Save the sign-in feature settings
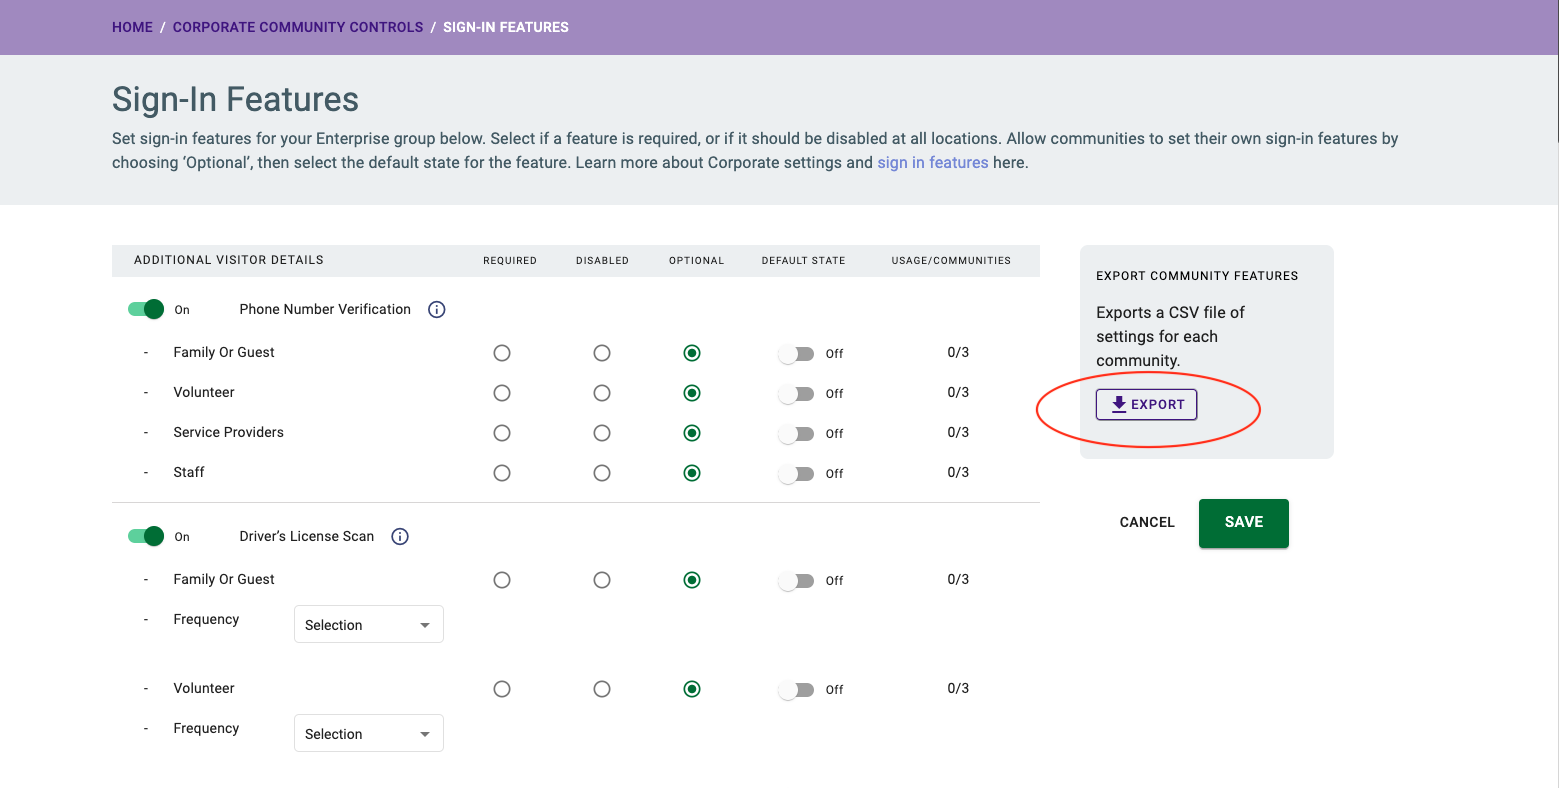The height and width of the screenshot is (788, 1559). pyautogui.click(x=1243, y=522)
